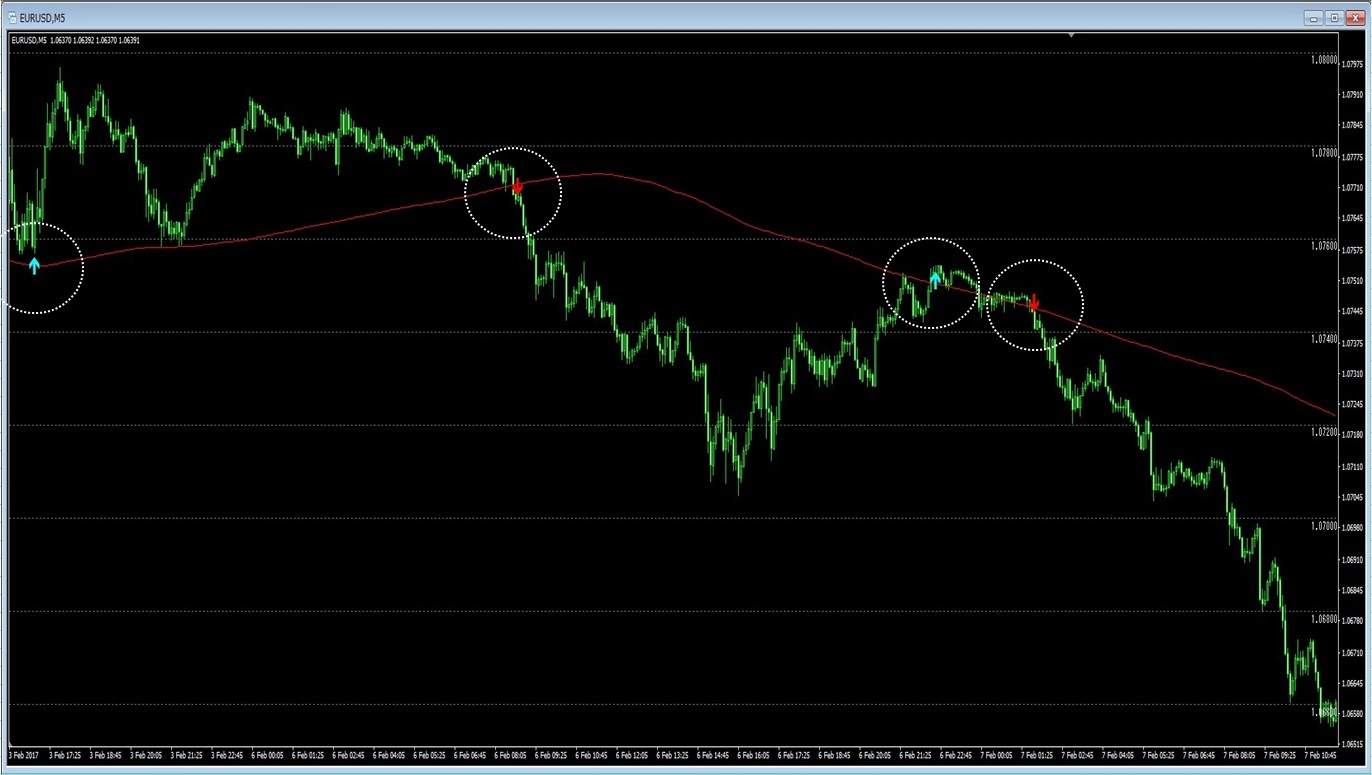Click the 6 Feb 22:45 time label
Image resolution: width=1372 pixels, height=775 pixels.
pyautogui.click(x=957, y=756)
